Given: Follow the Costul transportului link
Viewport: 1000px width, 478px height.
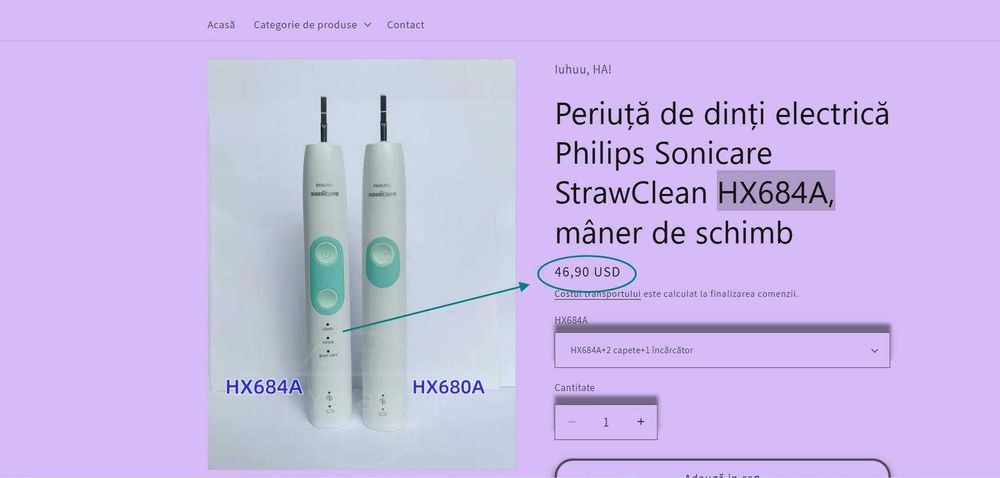Looking at the screenshot, I should pos(598,294).
